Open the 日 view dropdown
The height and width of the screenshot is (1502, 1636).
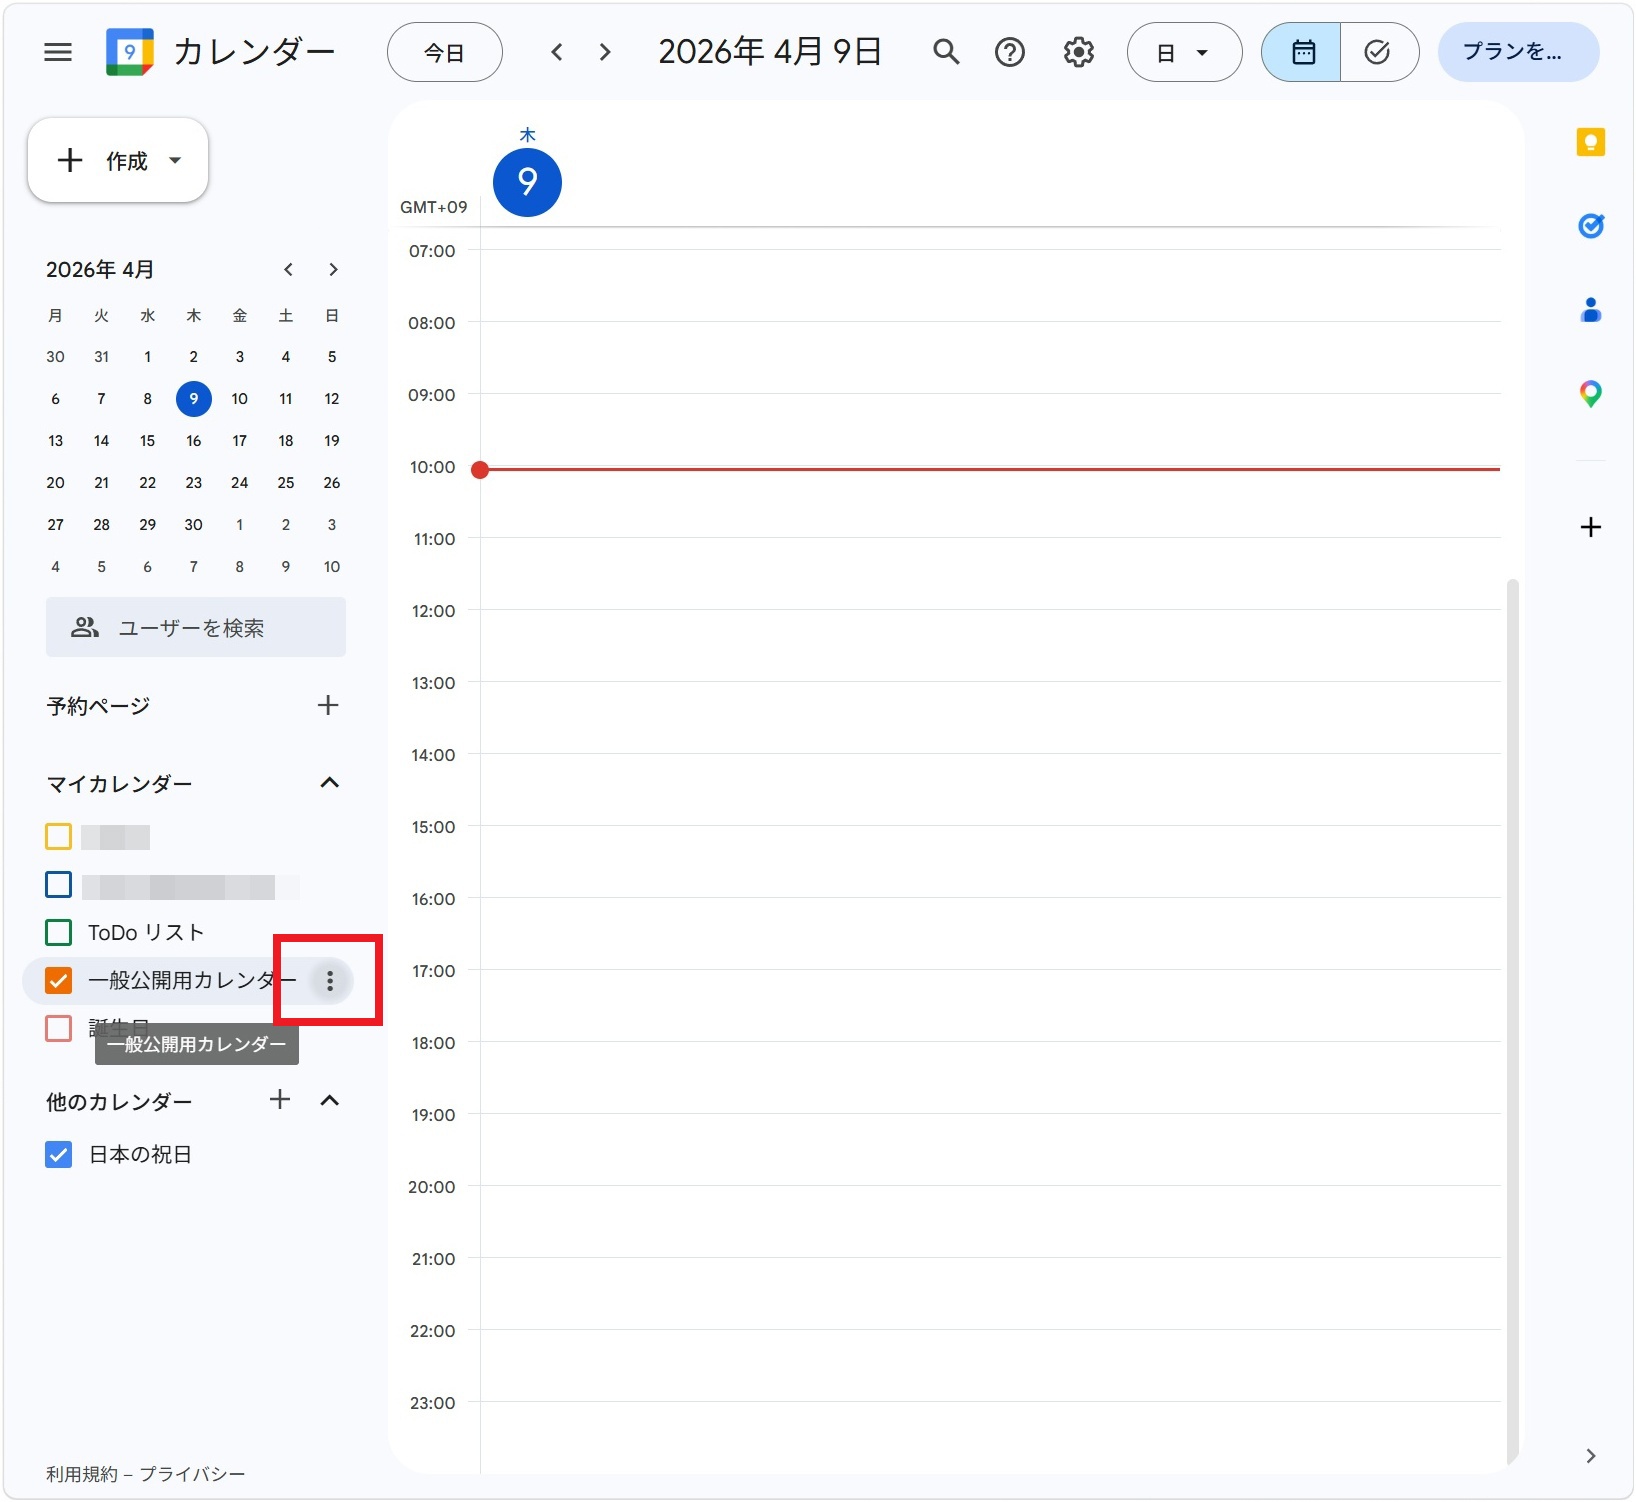point(1184,52)
